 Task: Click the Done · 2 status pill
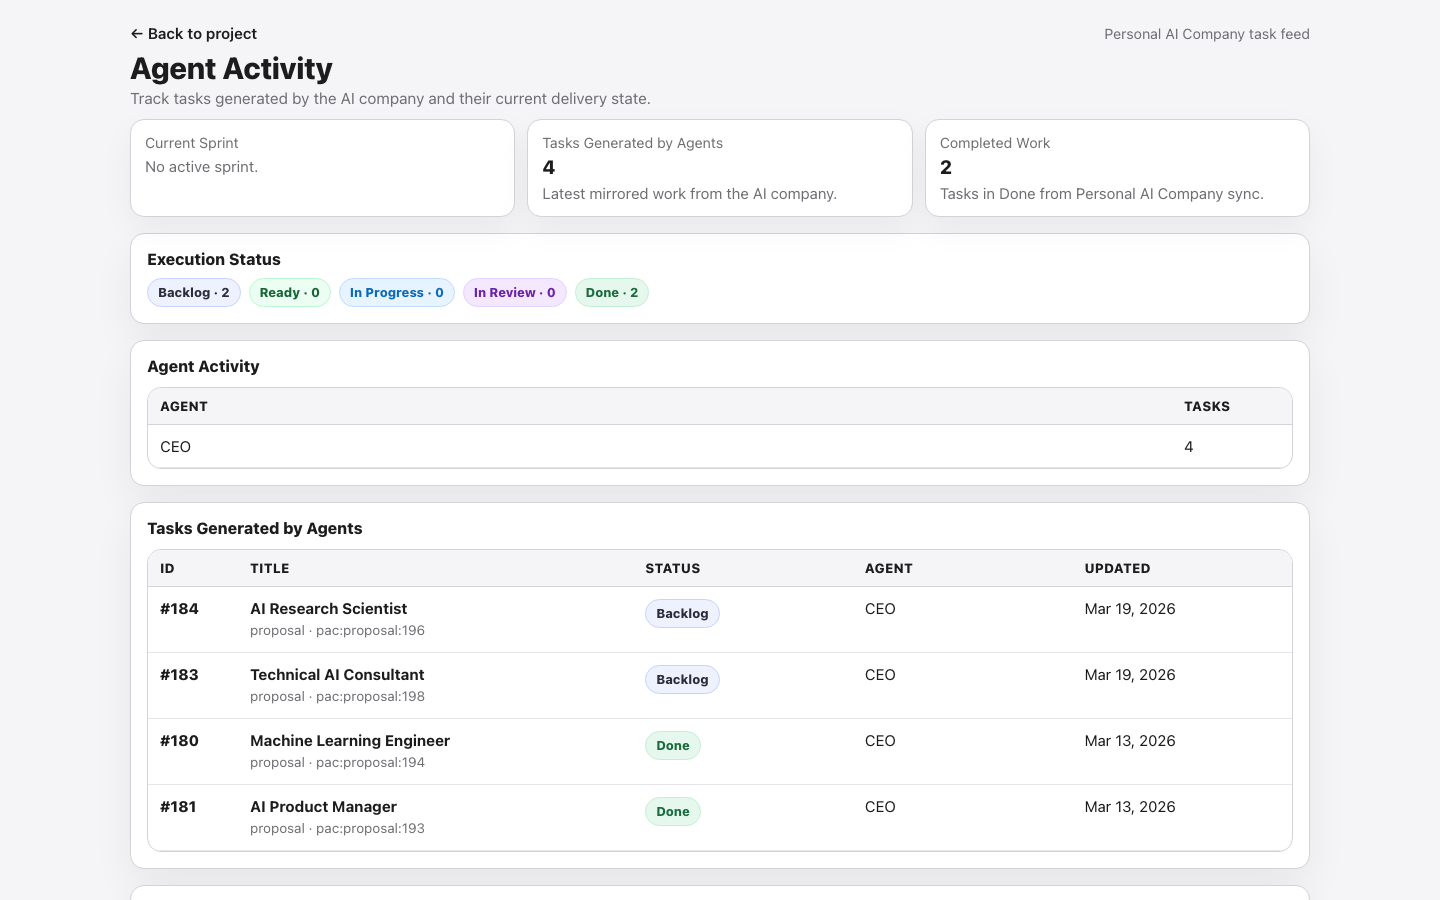coord(612,293)
